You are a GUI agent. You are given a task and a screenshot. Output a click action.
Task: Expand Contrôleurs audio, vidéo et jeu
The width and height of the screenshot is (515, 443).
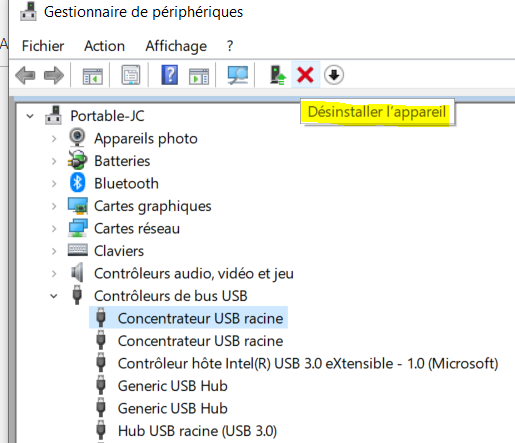point(54,274)
